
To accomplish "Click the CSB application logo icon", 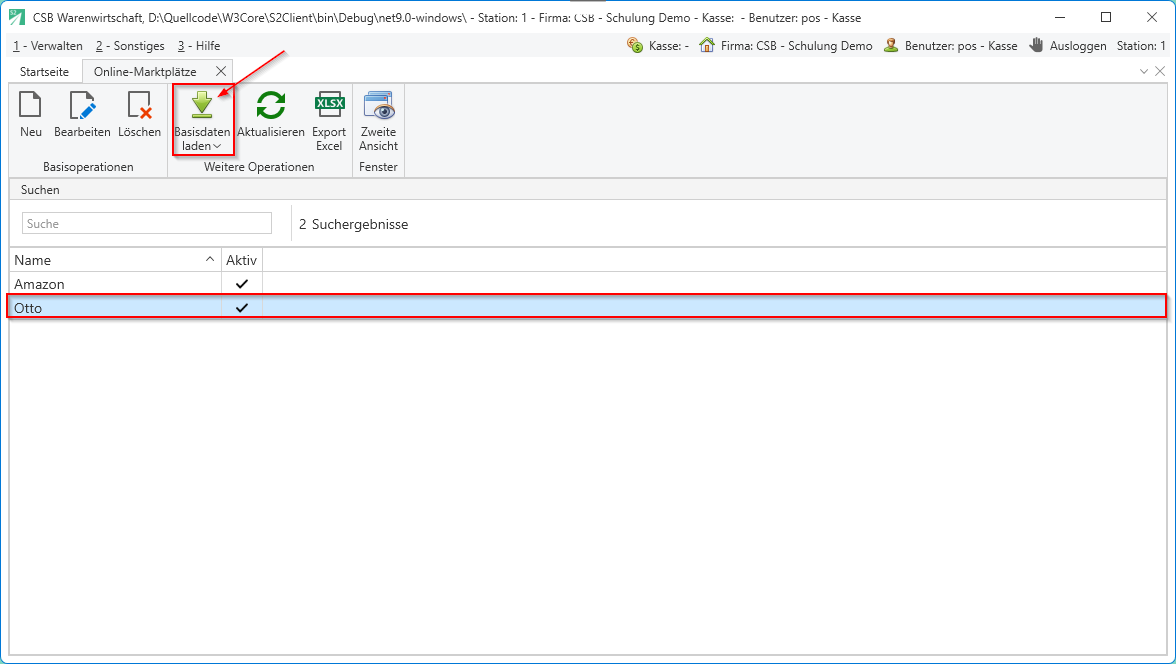I will pyautogui.click(x=16, y=17).
